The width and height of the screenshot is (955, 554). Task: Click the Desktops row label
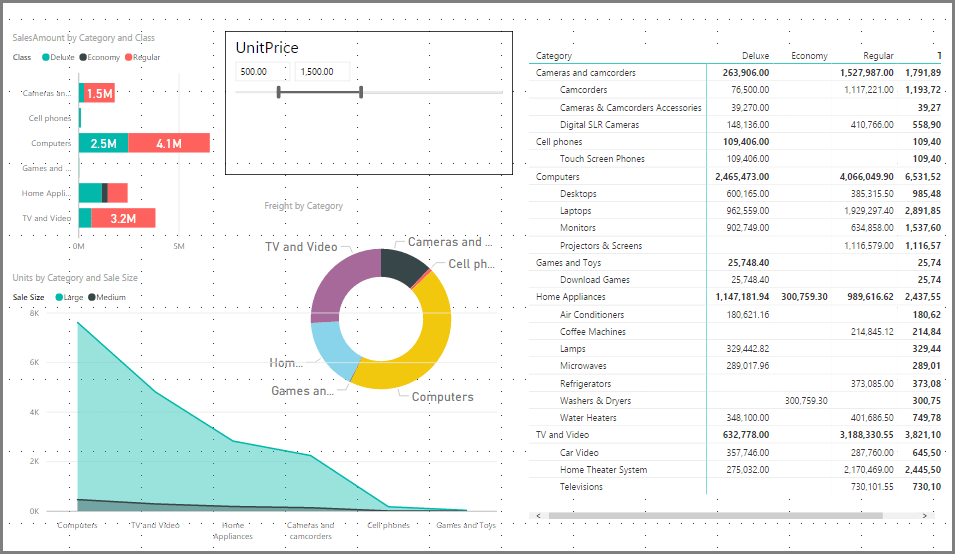578,194
